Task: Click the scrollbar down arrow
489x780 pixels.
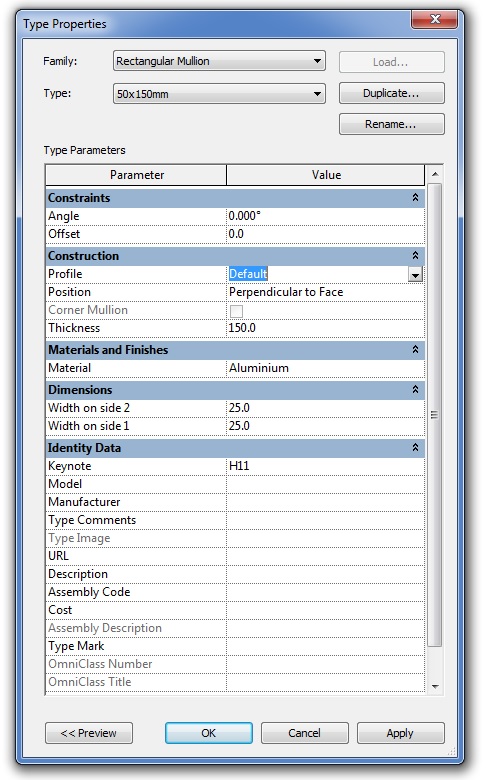Action: [435, 686]
